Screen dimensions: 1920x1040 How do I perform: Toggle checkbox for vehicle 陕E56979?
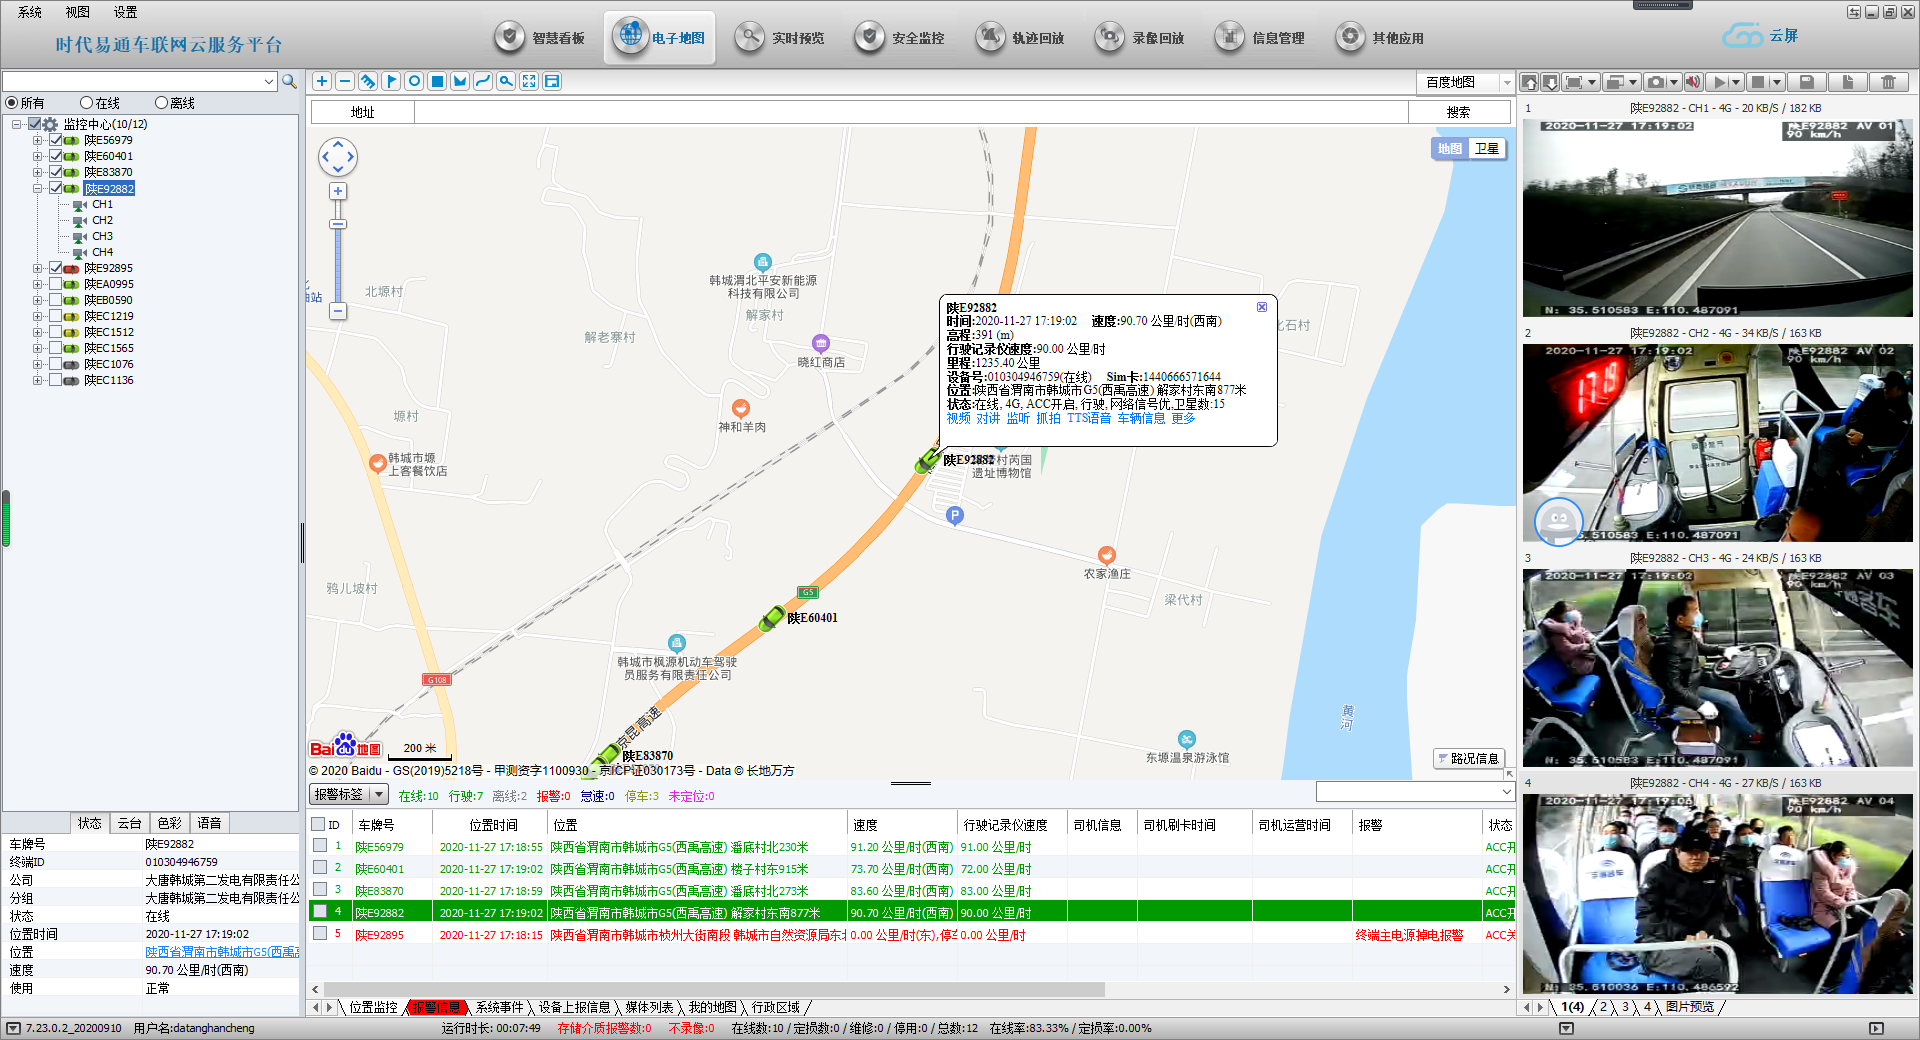pyautogui.click(x=56, y=140)
